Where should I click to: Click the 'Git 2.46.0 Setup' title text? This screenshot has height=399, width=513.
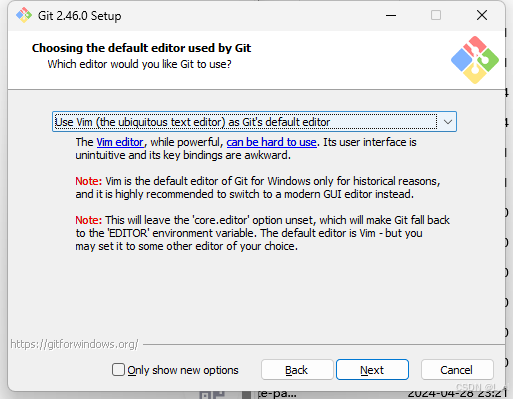(79, 16)
